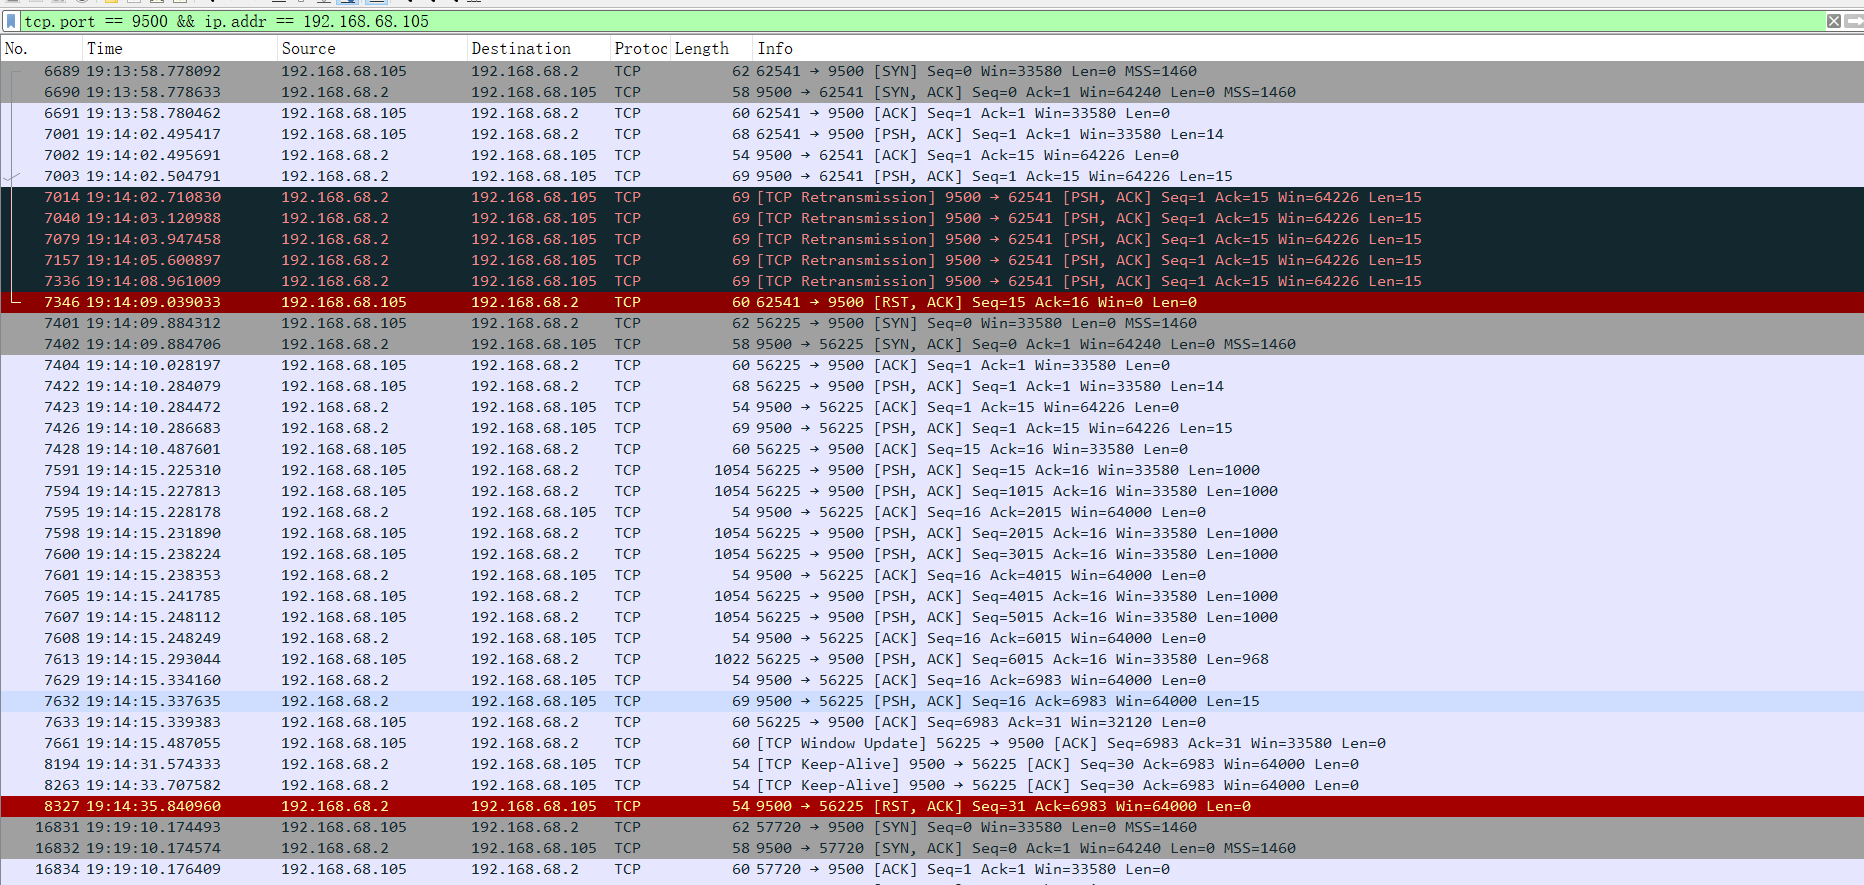This screenshot has width=1864, height=885.
Task: Select retransmission packet 7157
Action: (932, 260)
